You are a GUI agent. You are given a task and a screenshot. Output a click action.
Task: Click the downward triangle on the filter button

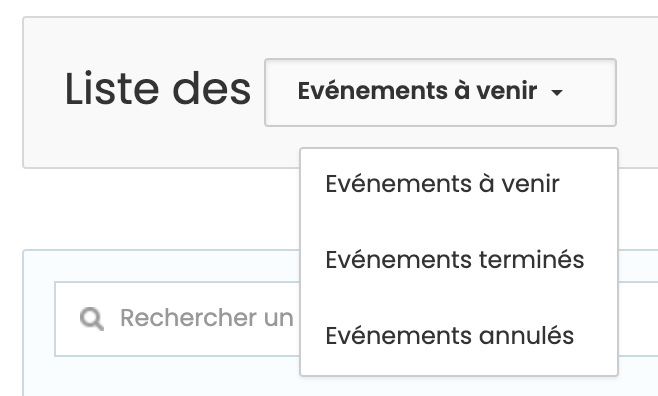click(x=556, y=92)
